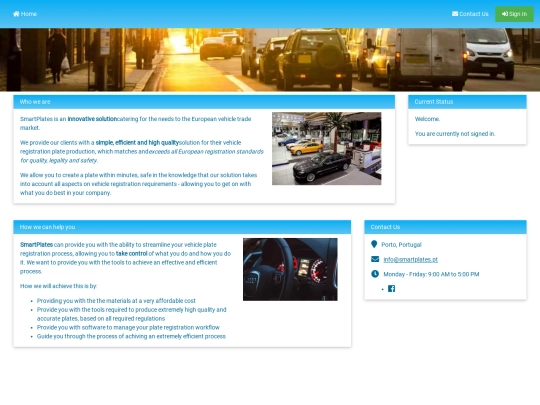Click 'Monday - Friday: 9:00 AM to 5:00 PM'
This screenshot has height=405, width=540.
tap(431, 274)
